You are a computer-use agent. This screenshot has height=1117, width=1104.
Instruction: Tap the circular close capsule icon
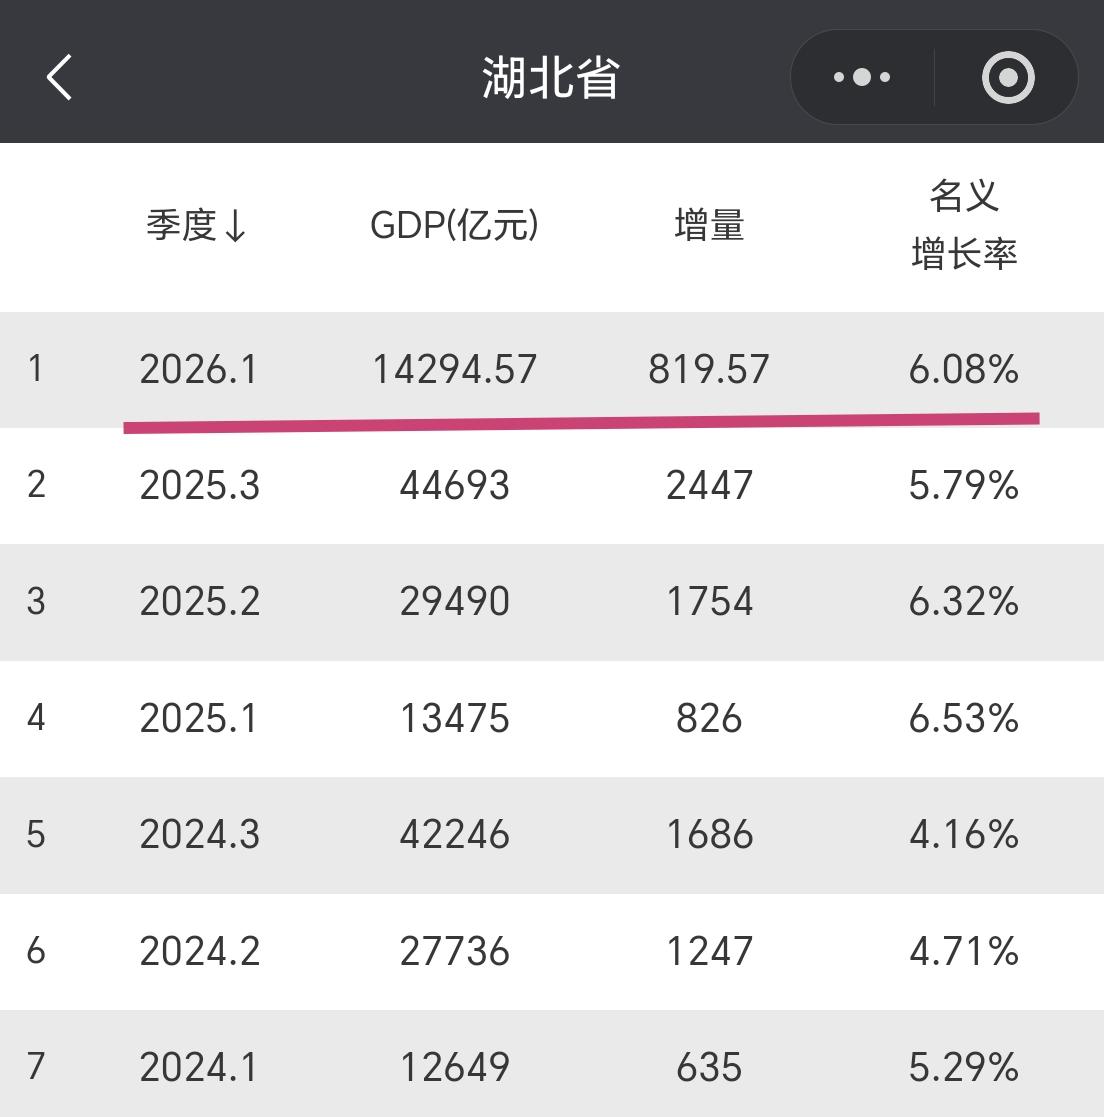point(1007,76)
